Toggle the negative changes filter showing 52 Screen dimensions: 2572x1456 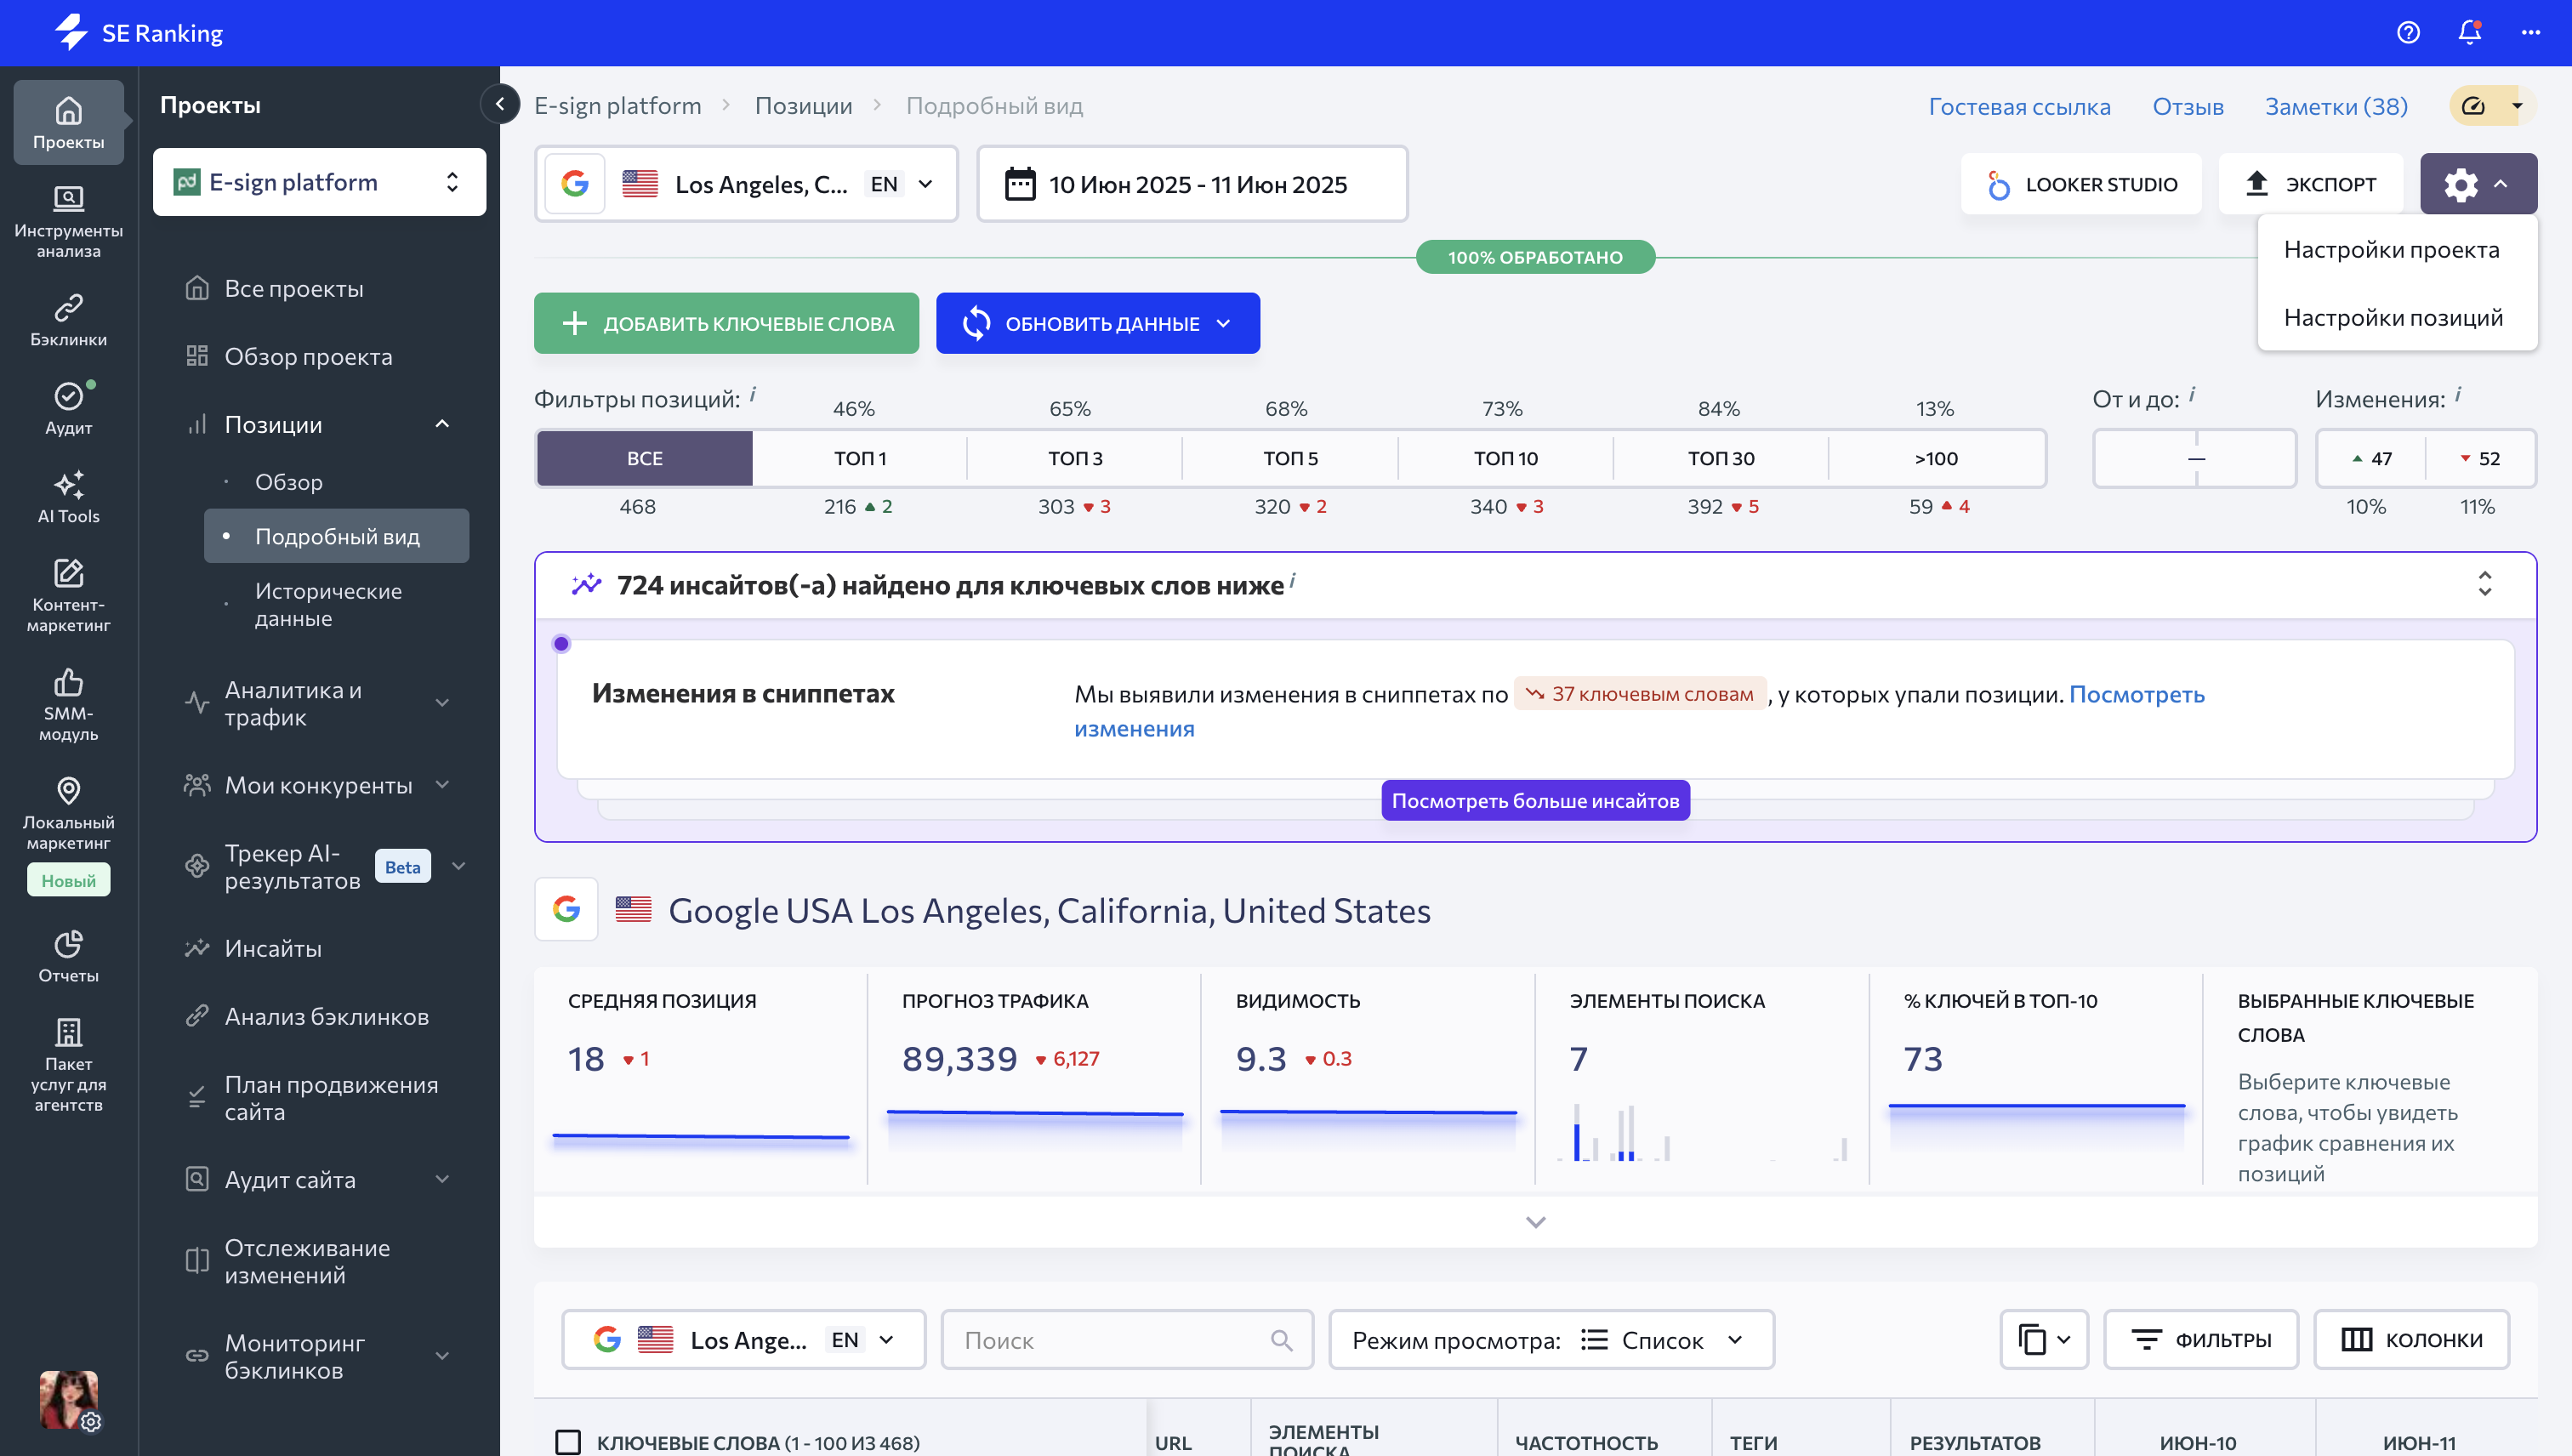click(2480, 458)
